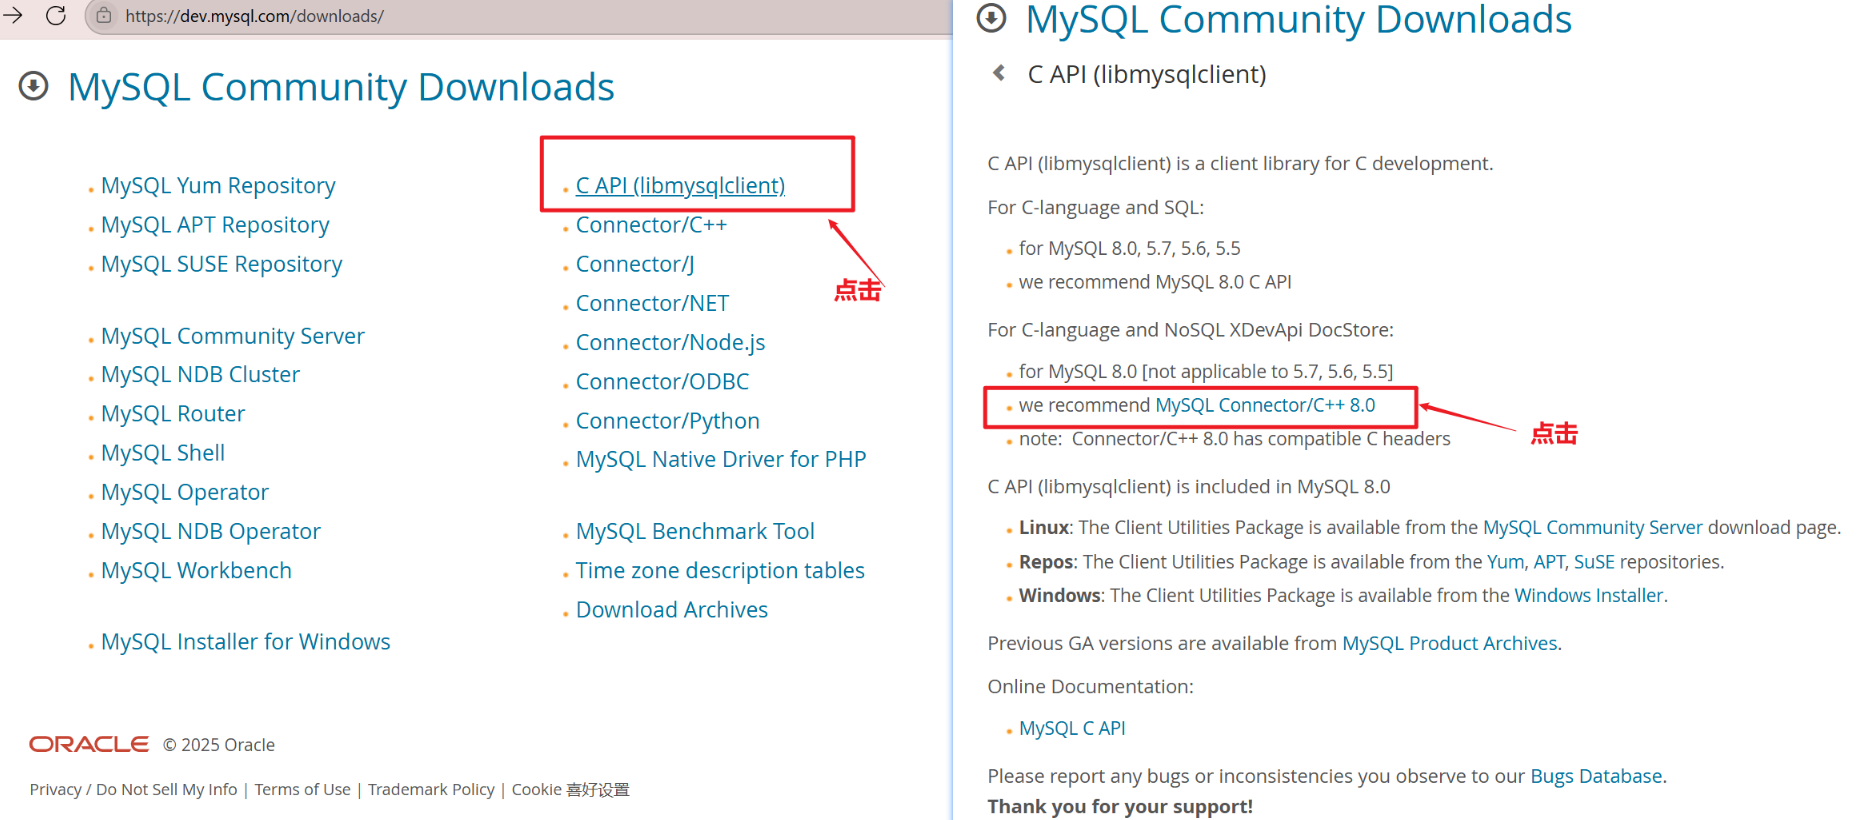Image resolution: width=1870 pixels, height=820 pixels.
Task: Open MySQL Community Server in left list
Action: [233, 336]
